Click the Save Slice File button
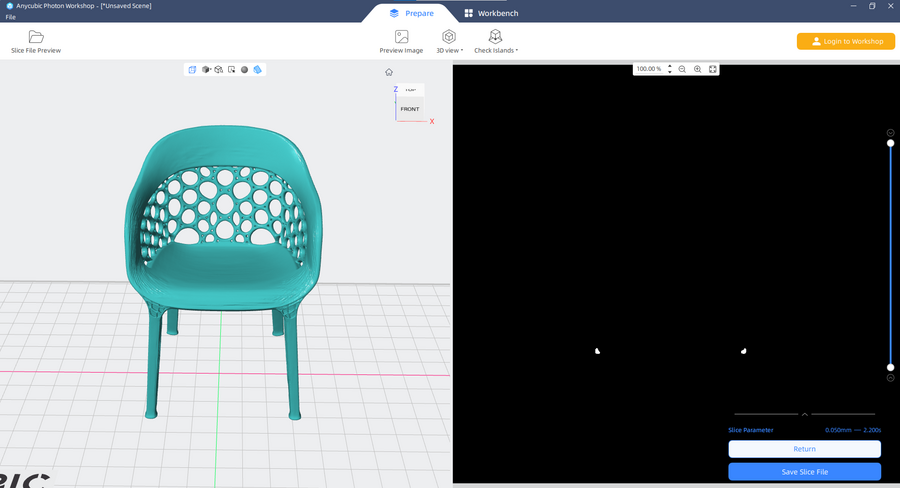Image resolution: width=900 pixels, height=488 pixels. click(804, 471)
